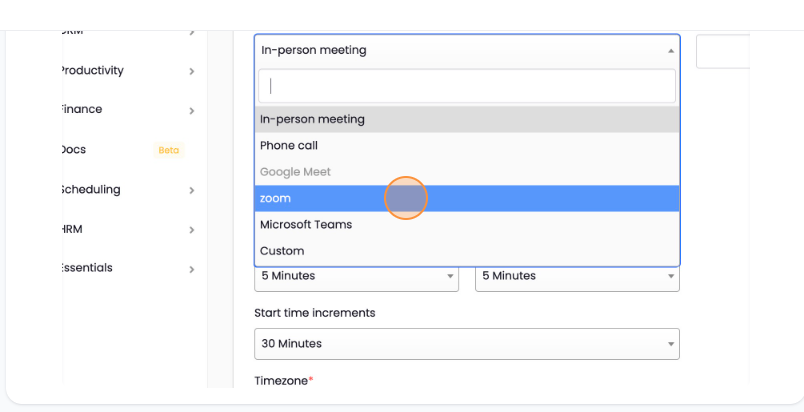
Task: Expand the Scheduling sidebar chevron
Action: (191, 190)
